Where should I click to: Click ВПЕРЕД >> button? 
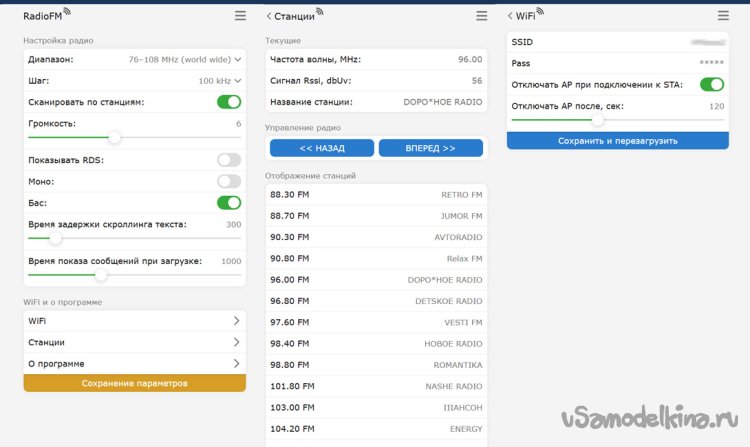pos(430,148)
